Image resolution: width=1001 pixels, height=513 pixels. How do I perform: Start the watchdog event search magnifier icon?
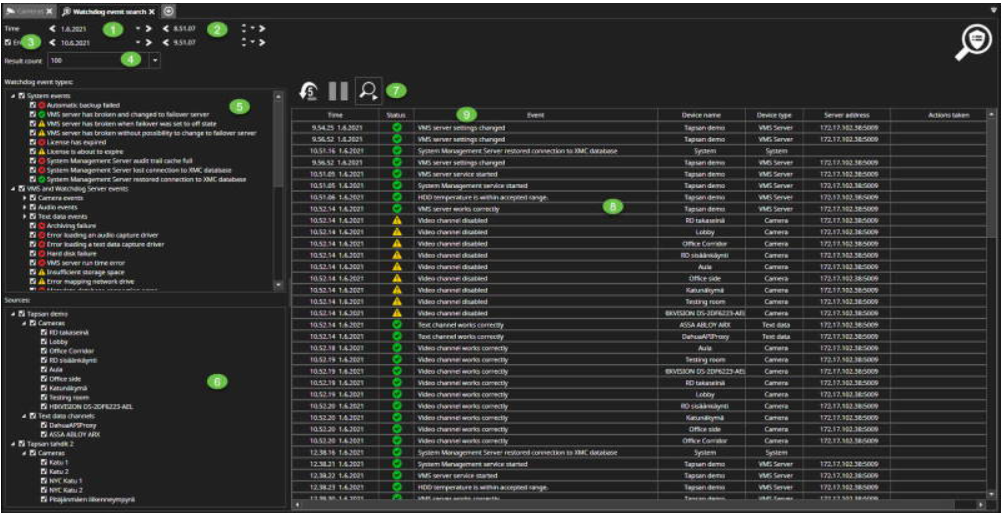coord(368,91)
